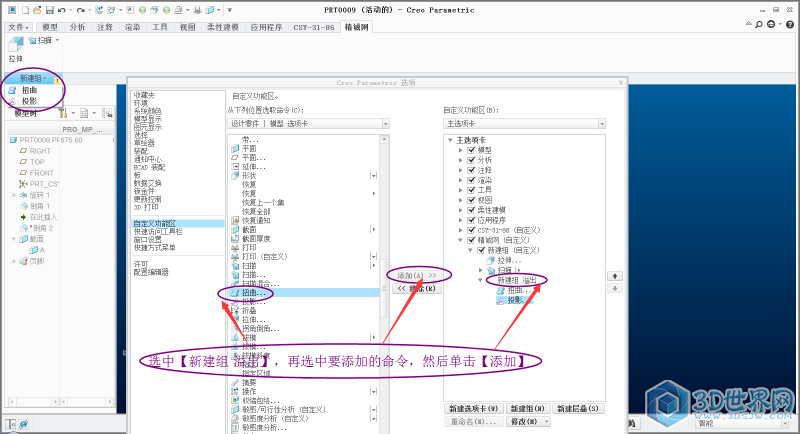
Task: Switch to the CST-31-86 ribbon tab
Action: coord(314,27)
